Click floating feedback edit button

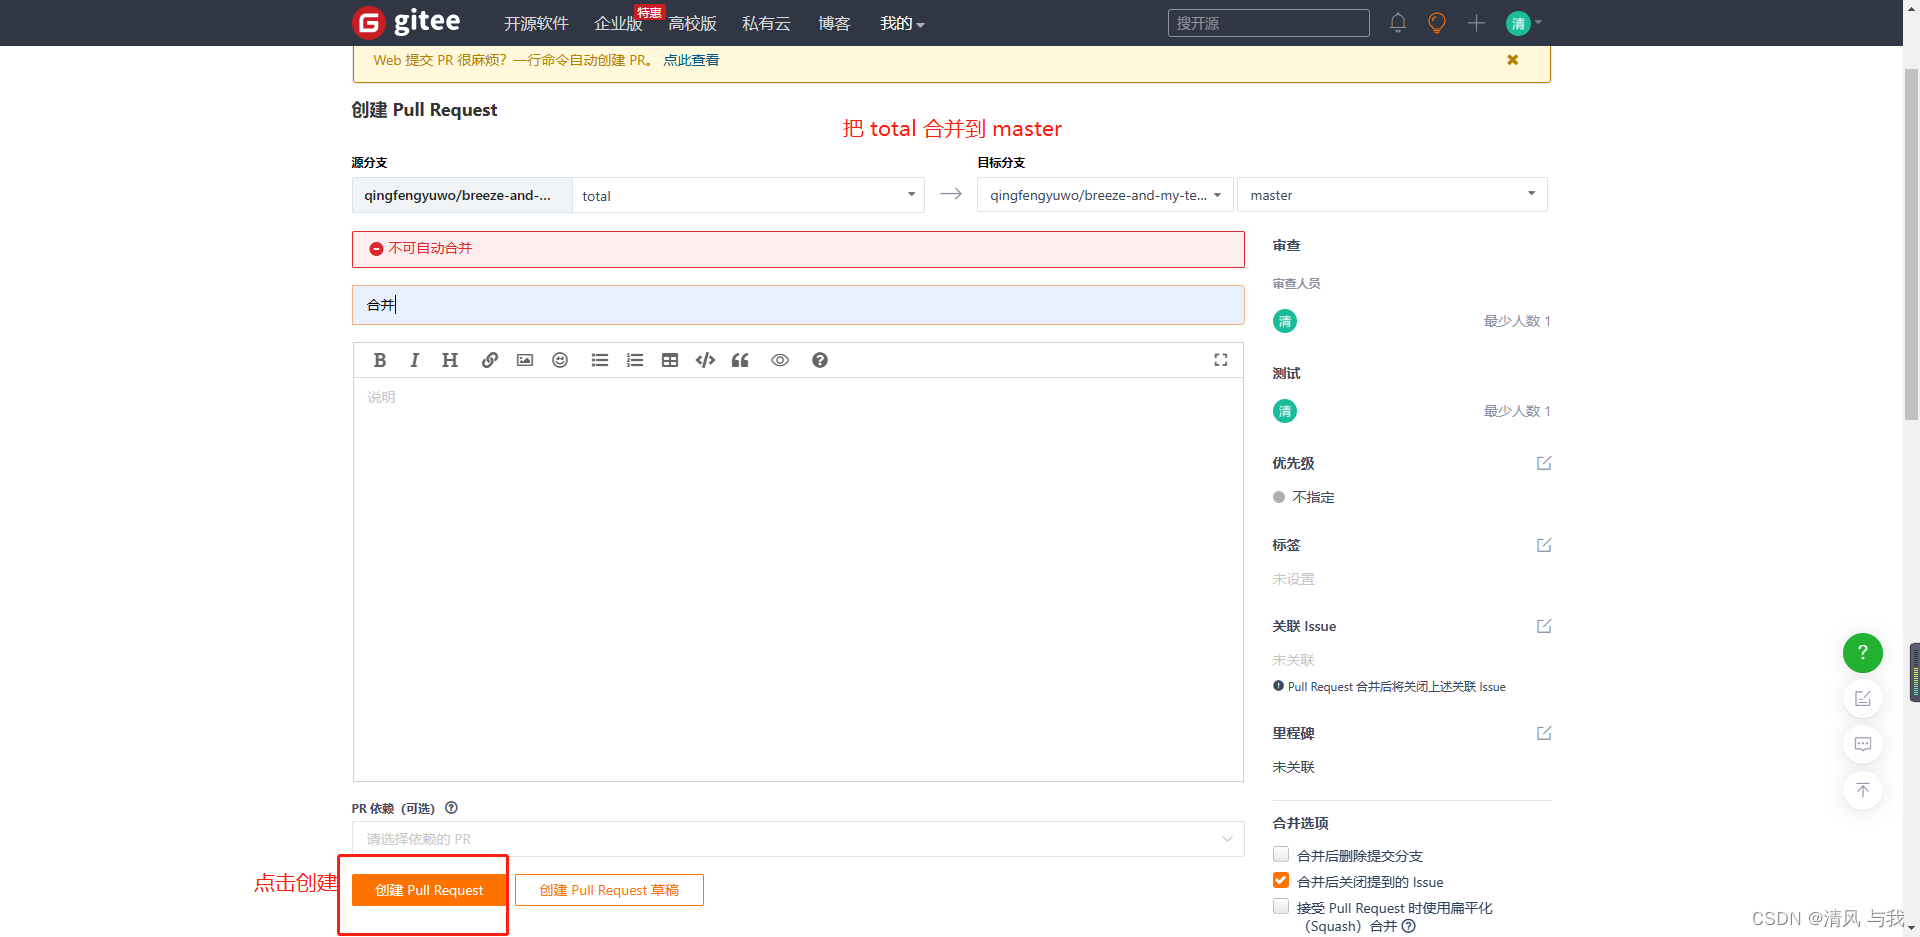point(1862,698)
